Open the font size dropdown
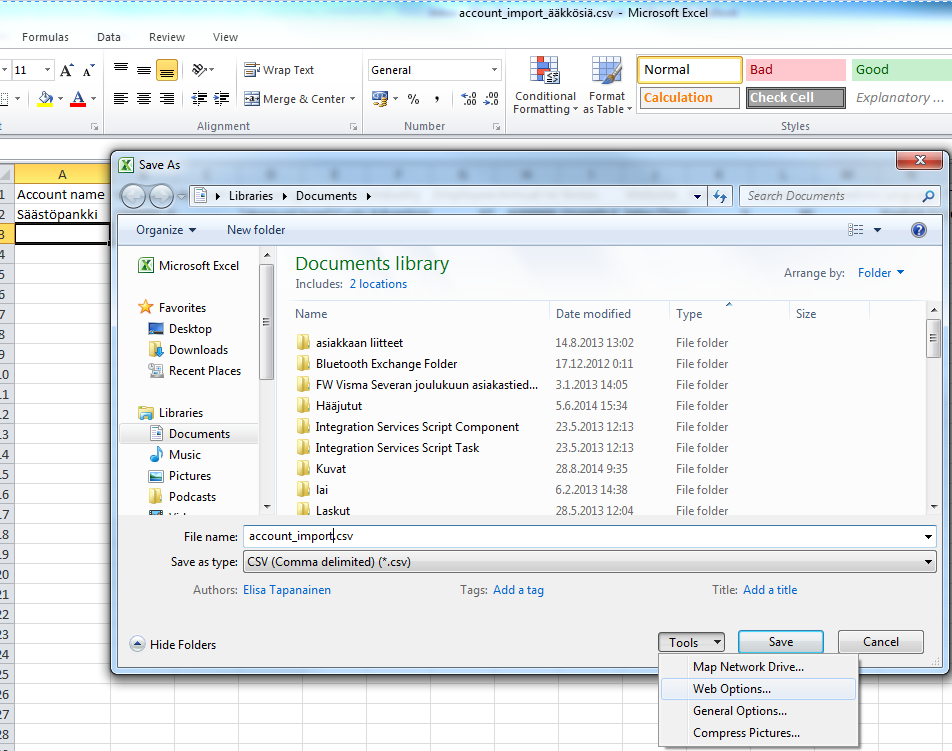952x751 pixels. (x=47, y=70)
